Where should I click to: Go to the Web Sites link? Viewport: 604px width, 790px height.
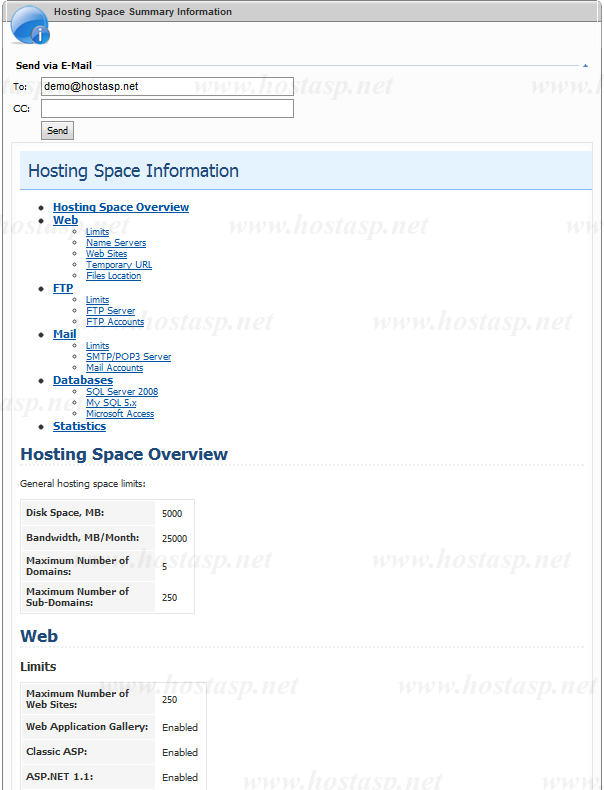pyautogui.click(x=107, y=254)
